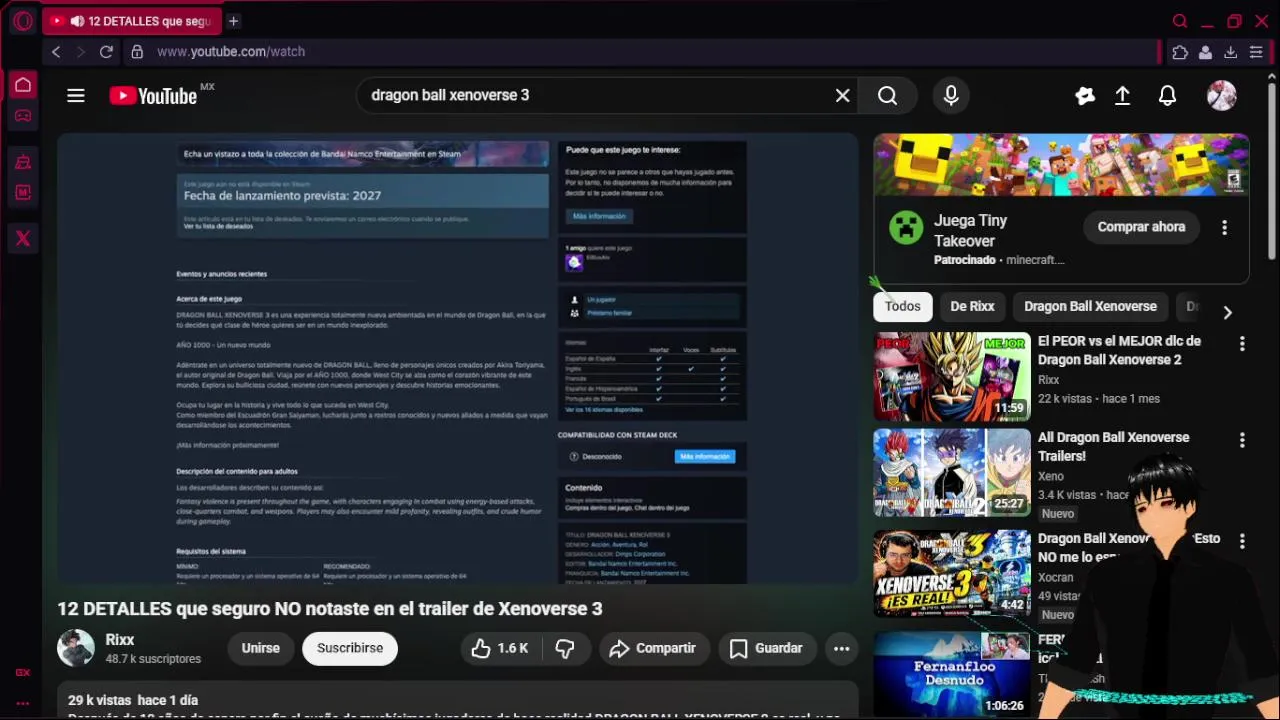Viewport: 1280px width, 720px height.
Task: Open ad options three-dot menu
Action: [x=1224, y=227]
